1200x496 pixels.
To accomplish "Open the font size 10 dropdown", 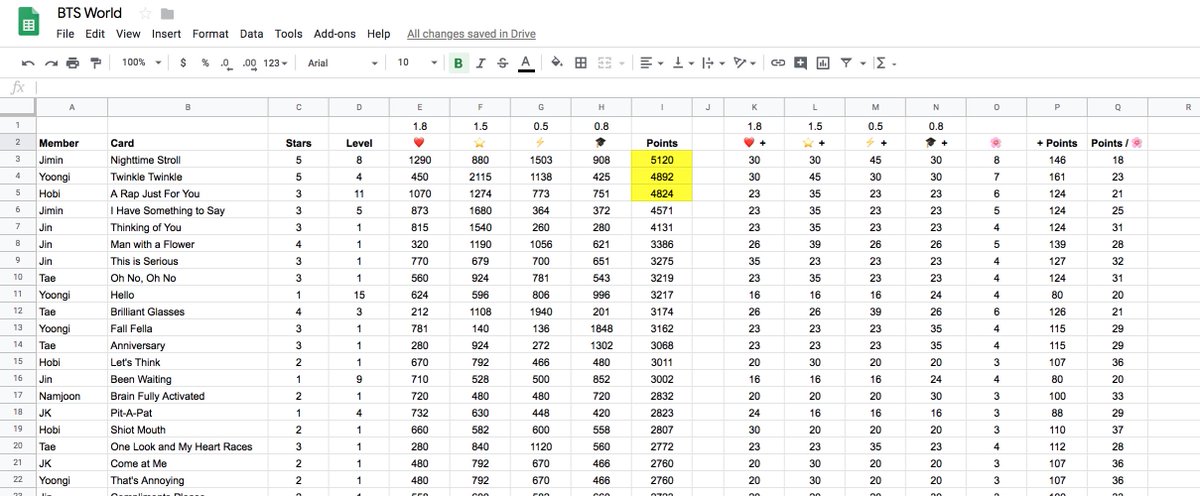I will (x=417, y=63).
